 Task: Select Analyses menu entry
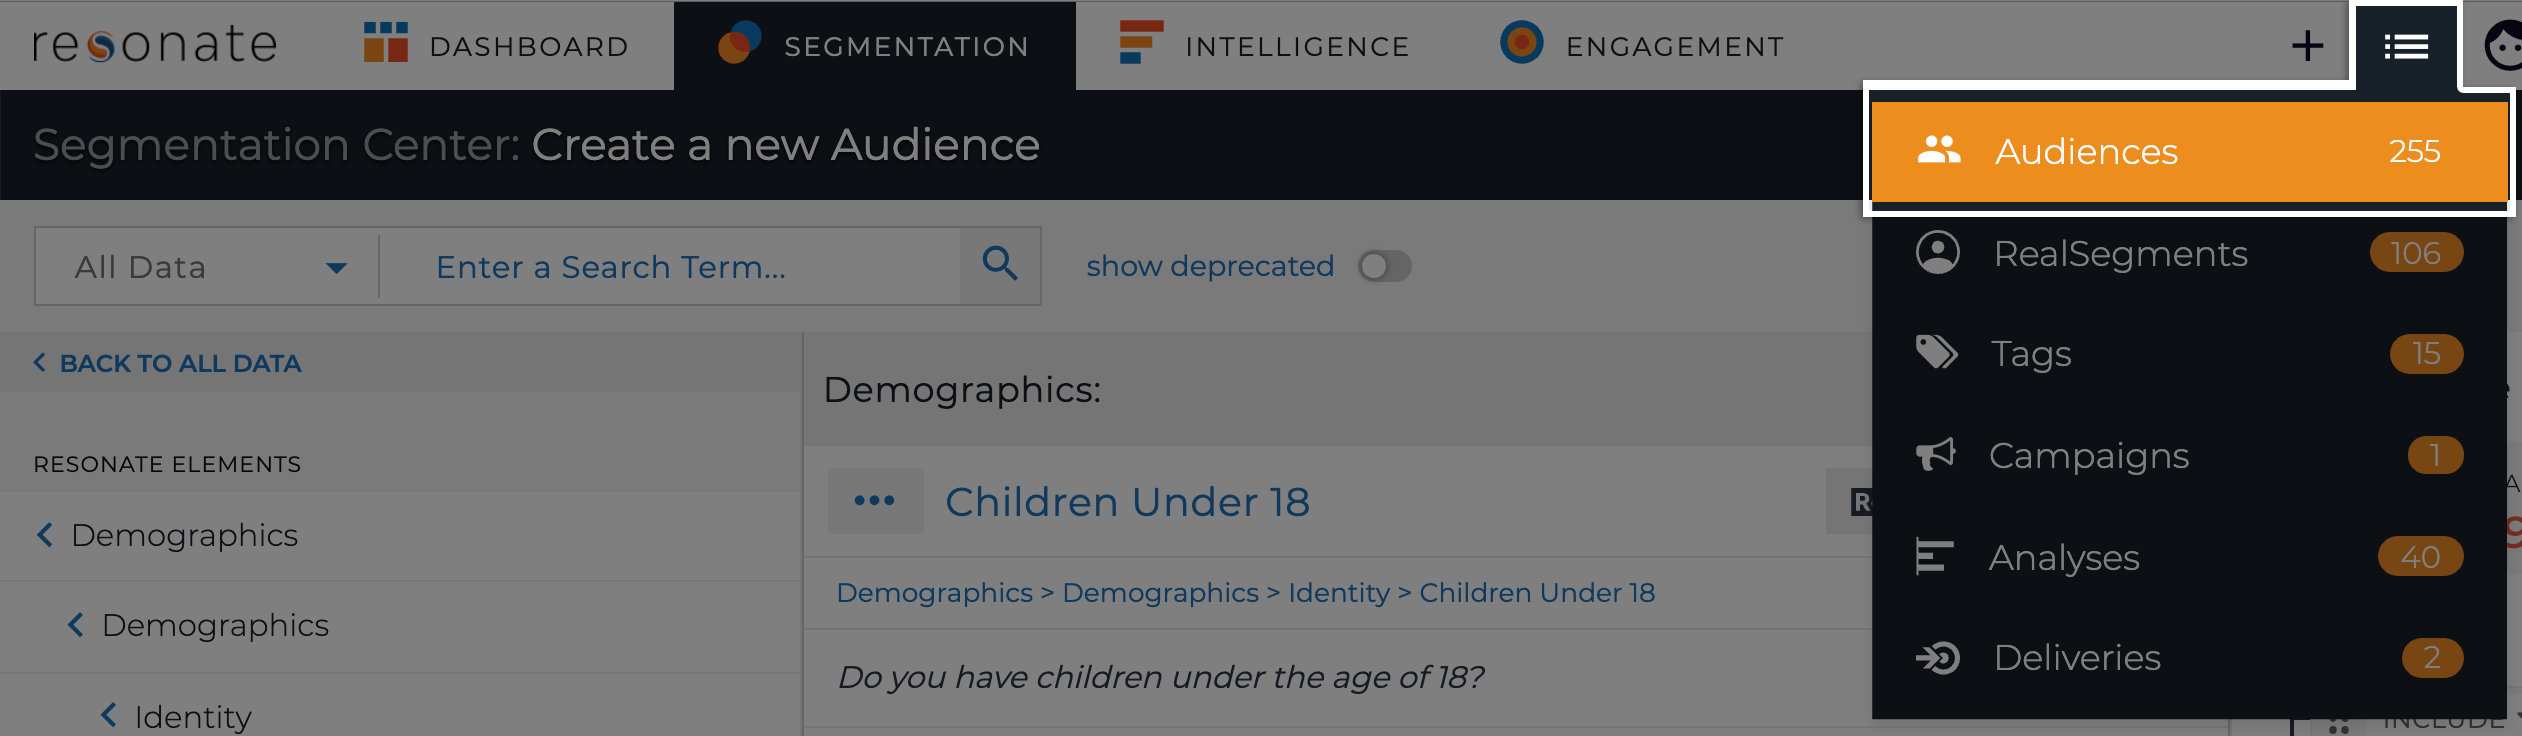2189,557
